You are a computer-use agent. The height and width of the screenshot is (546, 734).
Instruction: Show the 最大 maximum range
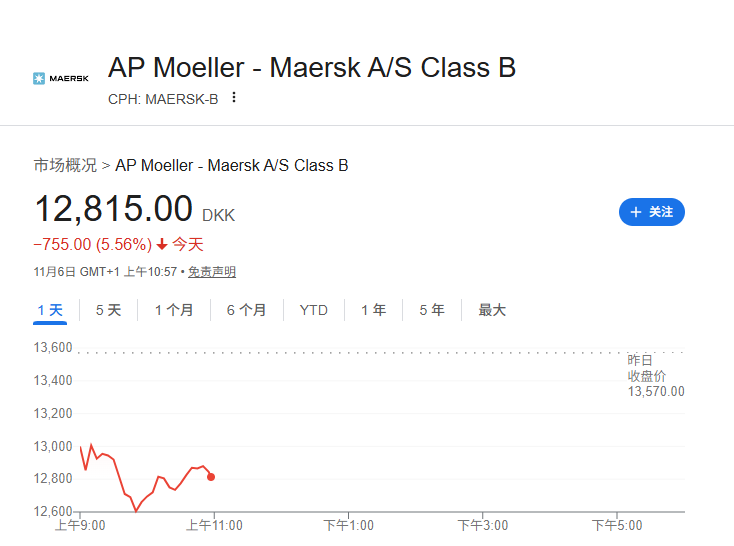[x=492, y=310]
